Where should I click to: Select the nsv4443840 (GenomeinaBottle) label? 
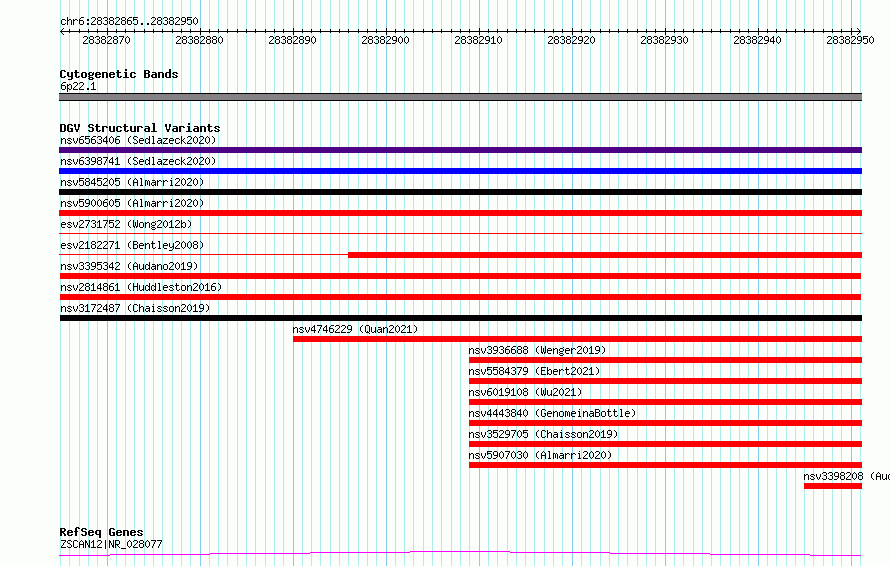tap(552, 413)
